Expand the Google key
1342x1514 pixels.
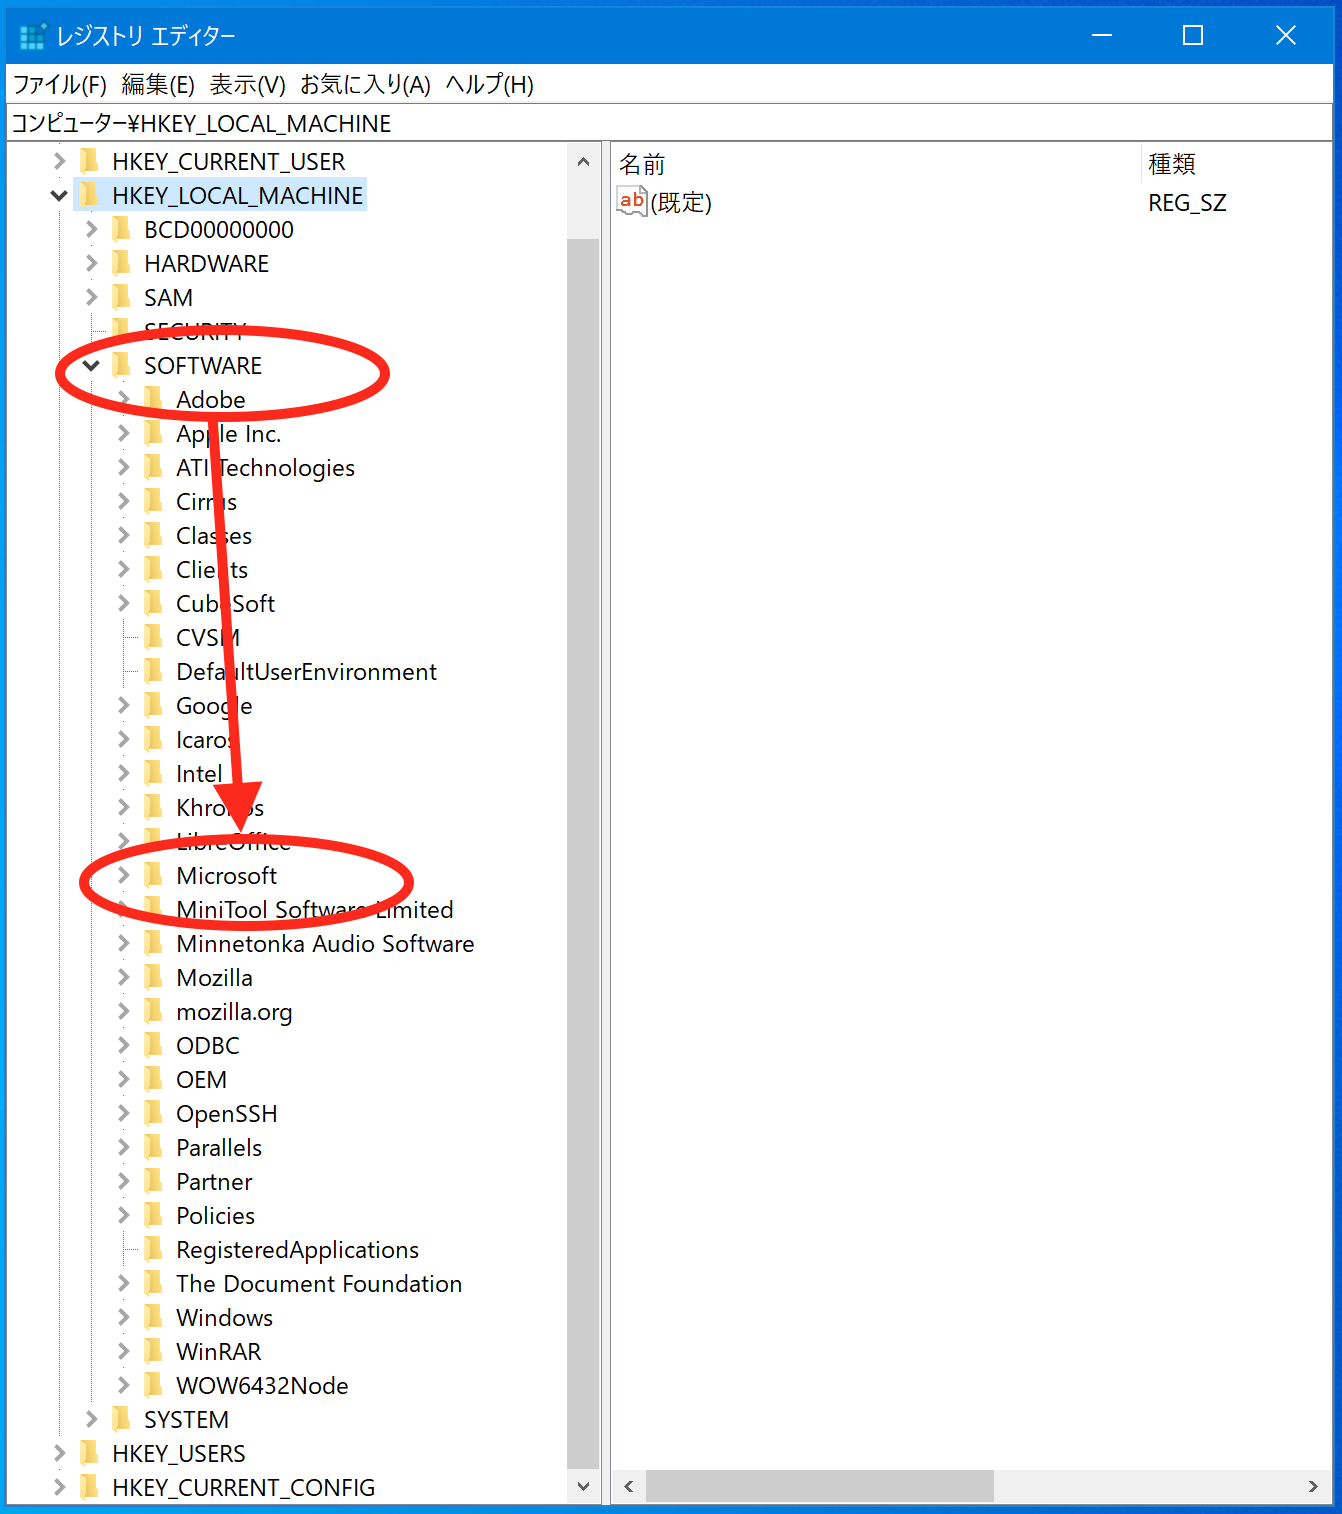tap(123, 705)
